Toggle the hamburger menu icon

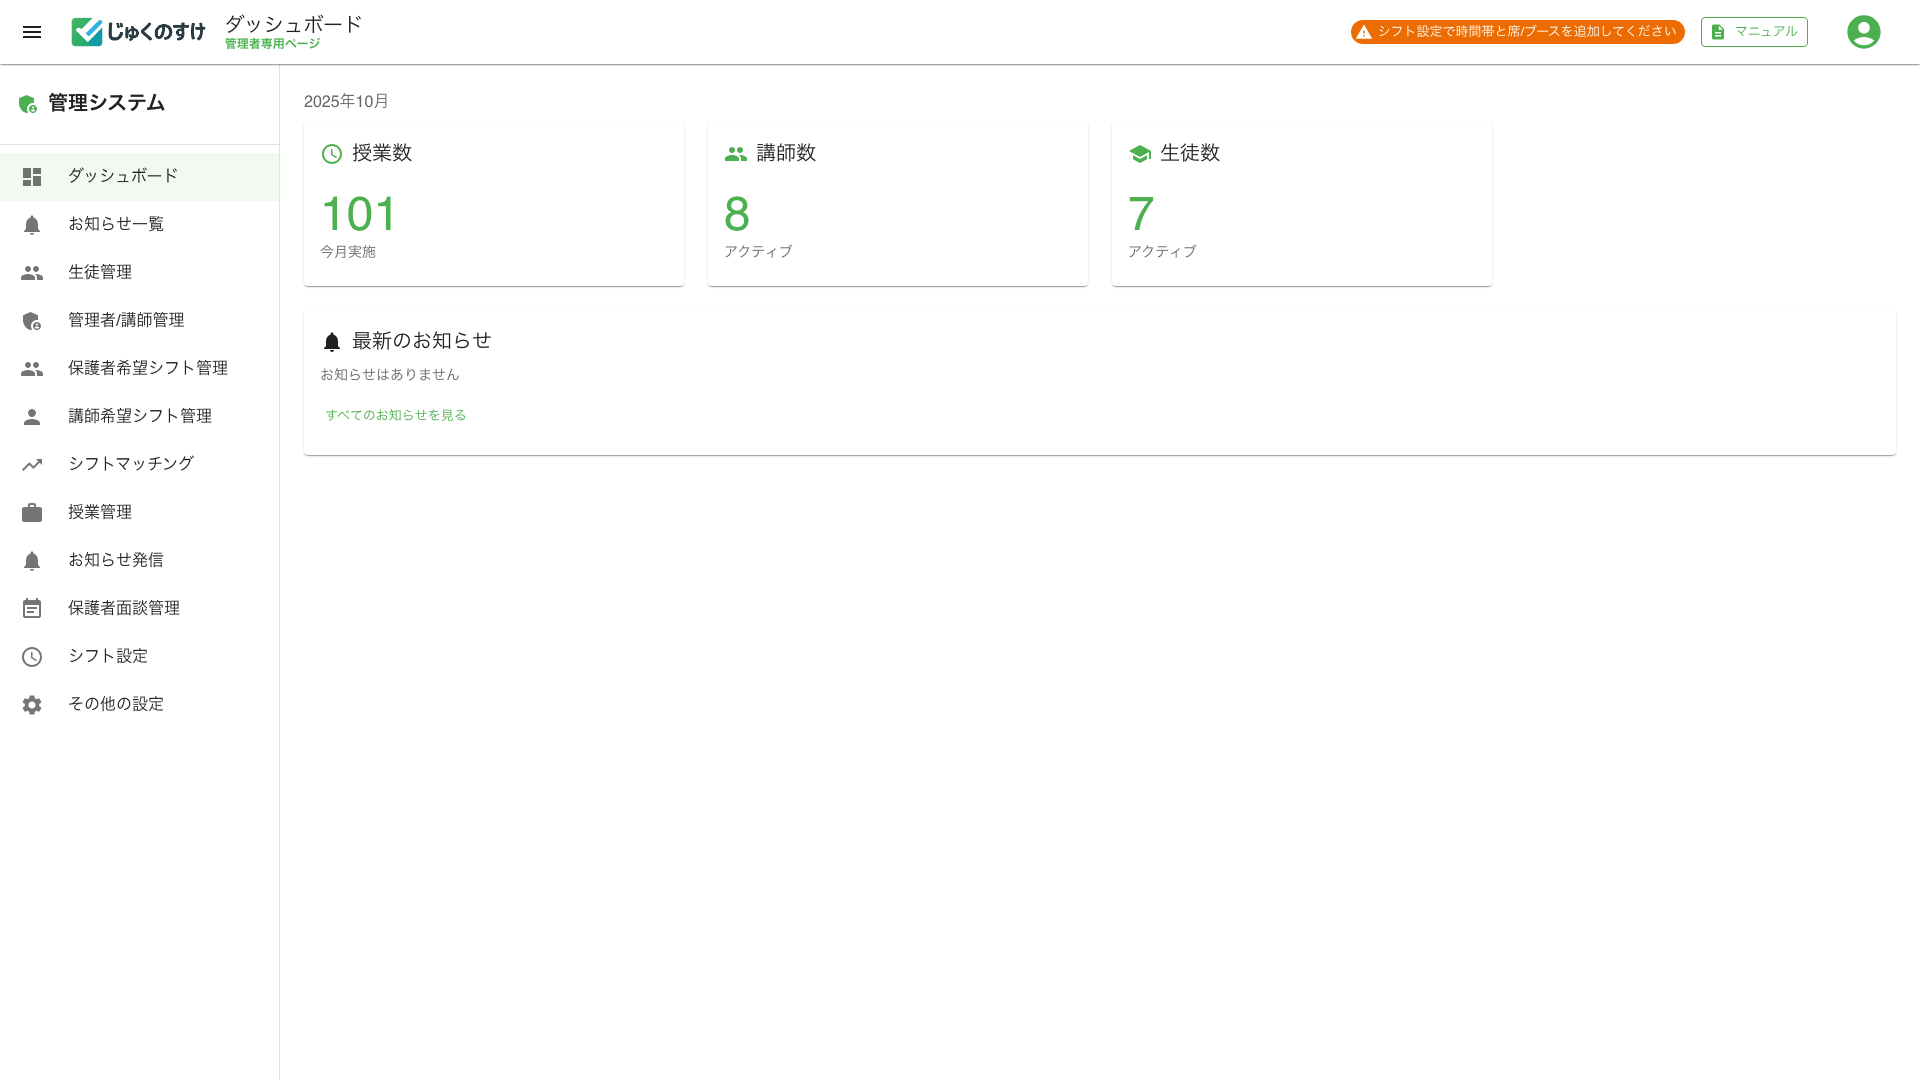(x=32, y=32)
